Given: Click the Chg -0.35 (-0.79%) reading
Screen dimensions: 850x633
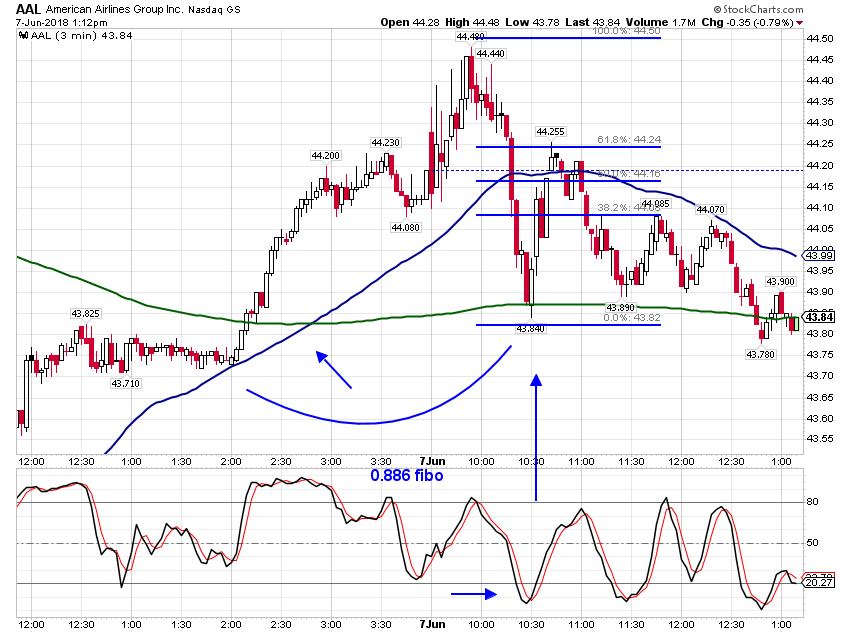Looking at the screenshot, I should coord(747,22).
